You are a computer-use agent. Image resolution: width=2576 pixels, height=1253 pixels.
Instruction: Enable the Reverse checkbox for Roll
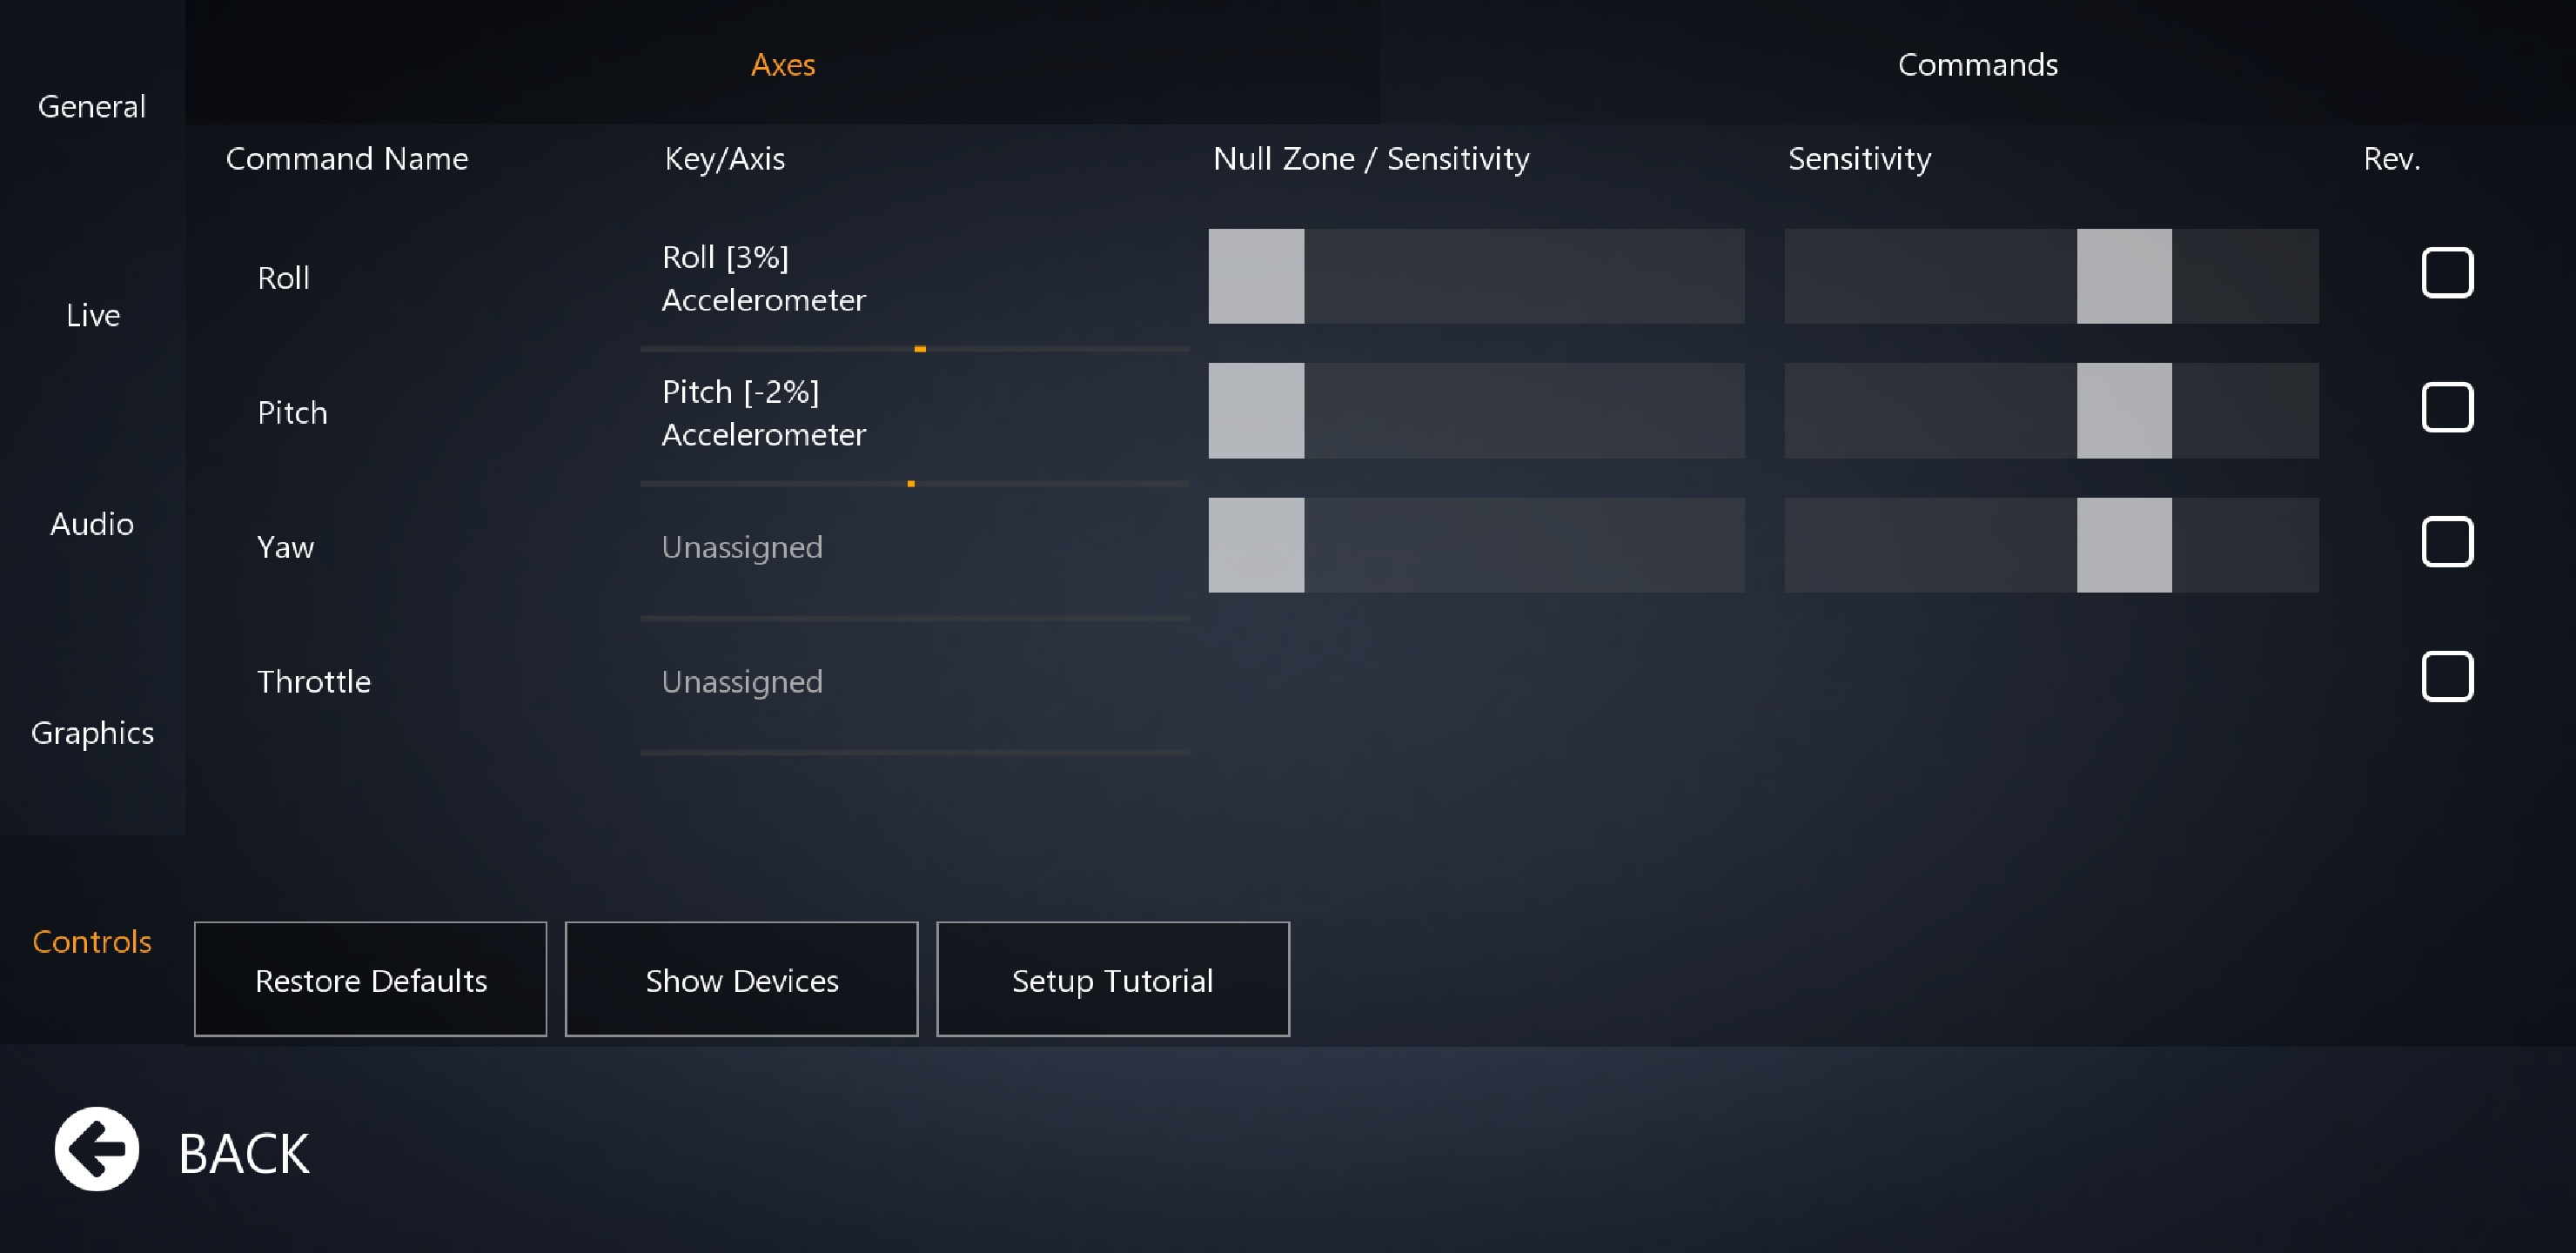pyautogui.click(x=2446, y=273)
